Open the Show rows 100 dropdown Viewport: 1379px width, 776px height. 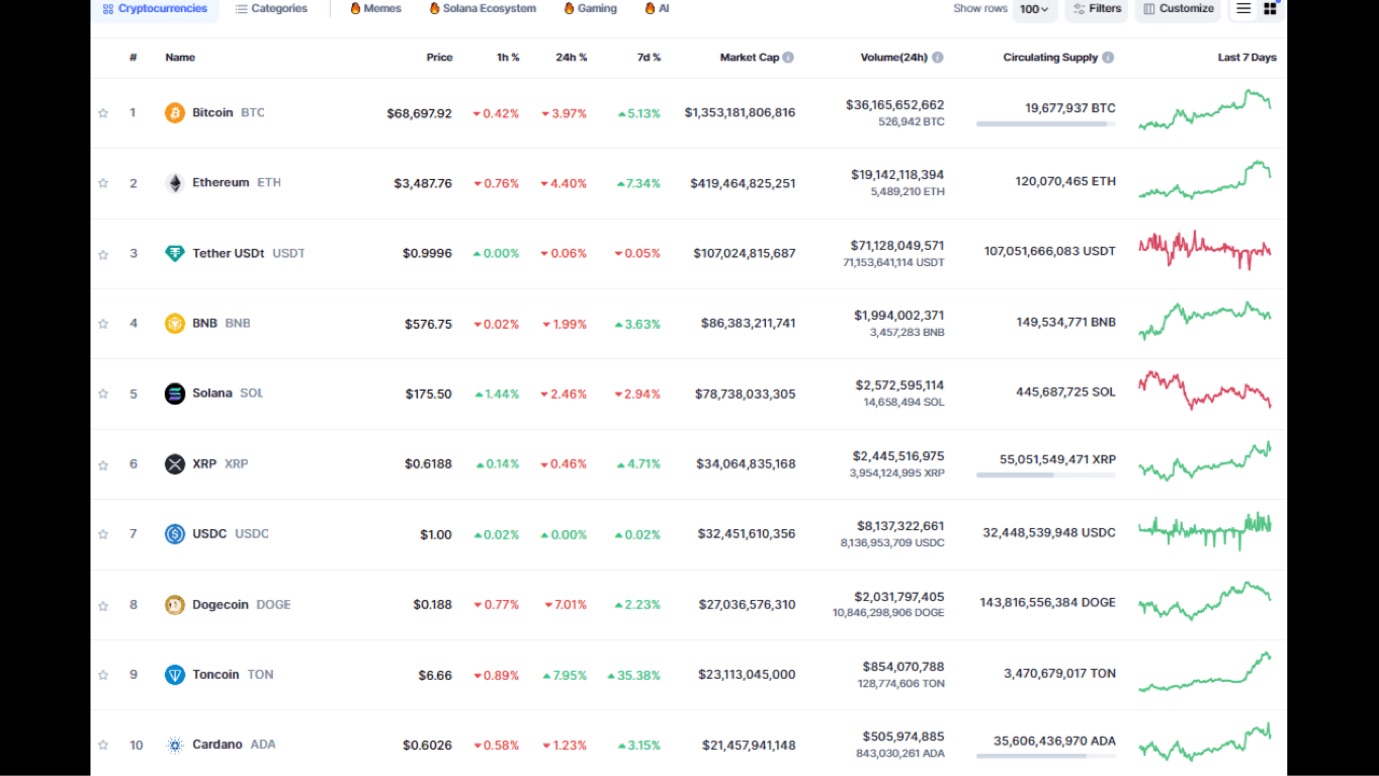[x=1034, y=9]
